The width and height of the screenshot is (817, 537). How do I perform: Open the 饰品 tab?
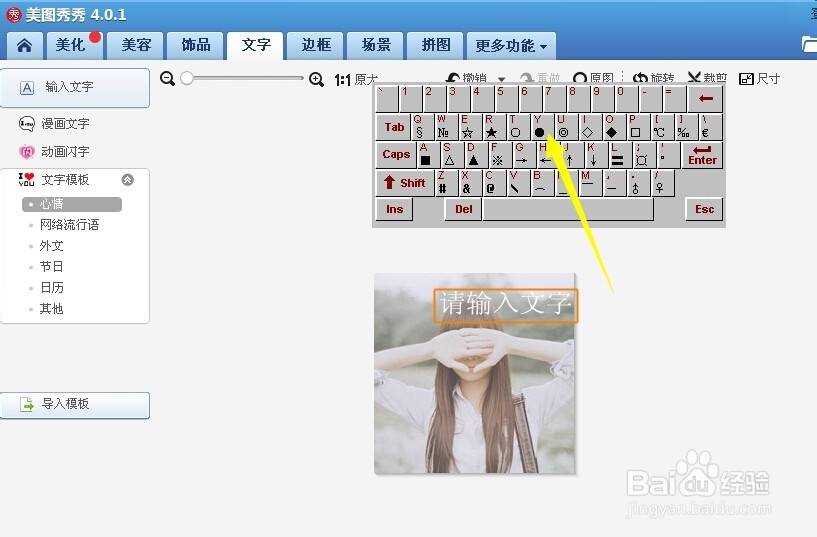point(195,45)
